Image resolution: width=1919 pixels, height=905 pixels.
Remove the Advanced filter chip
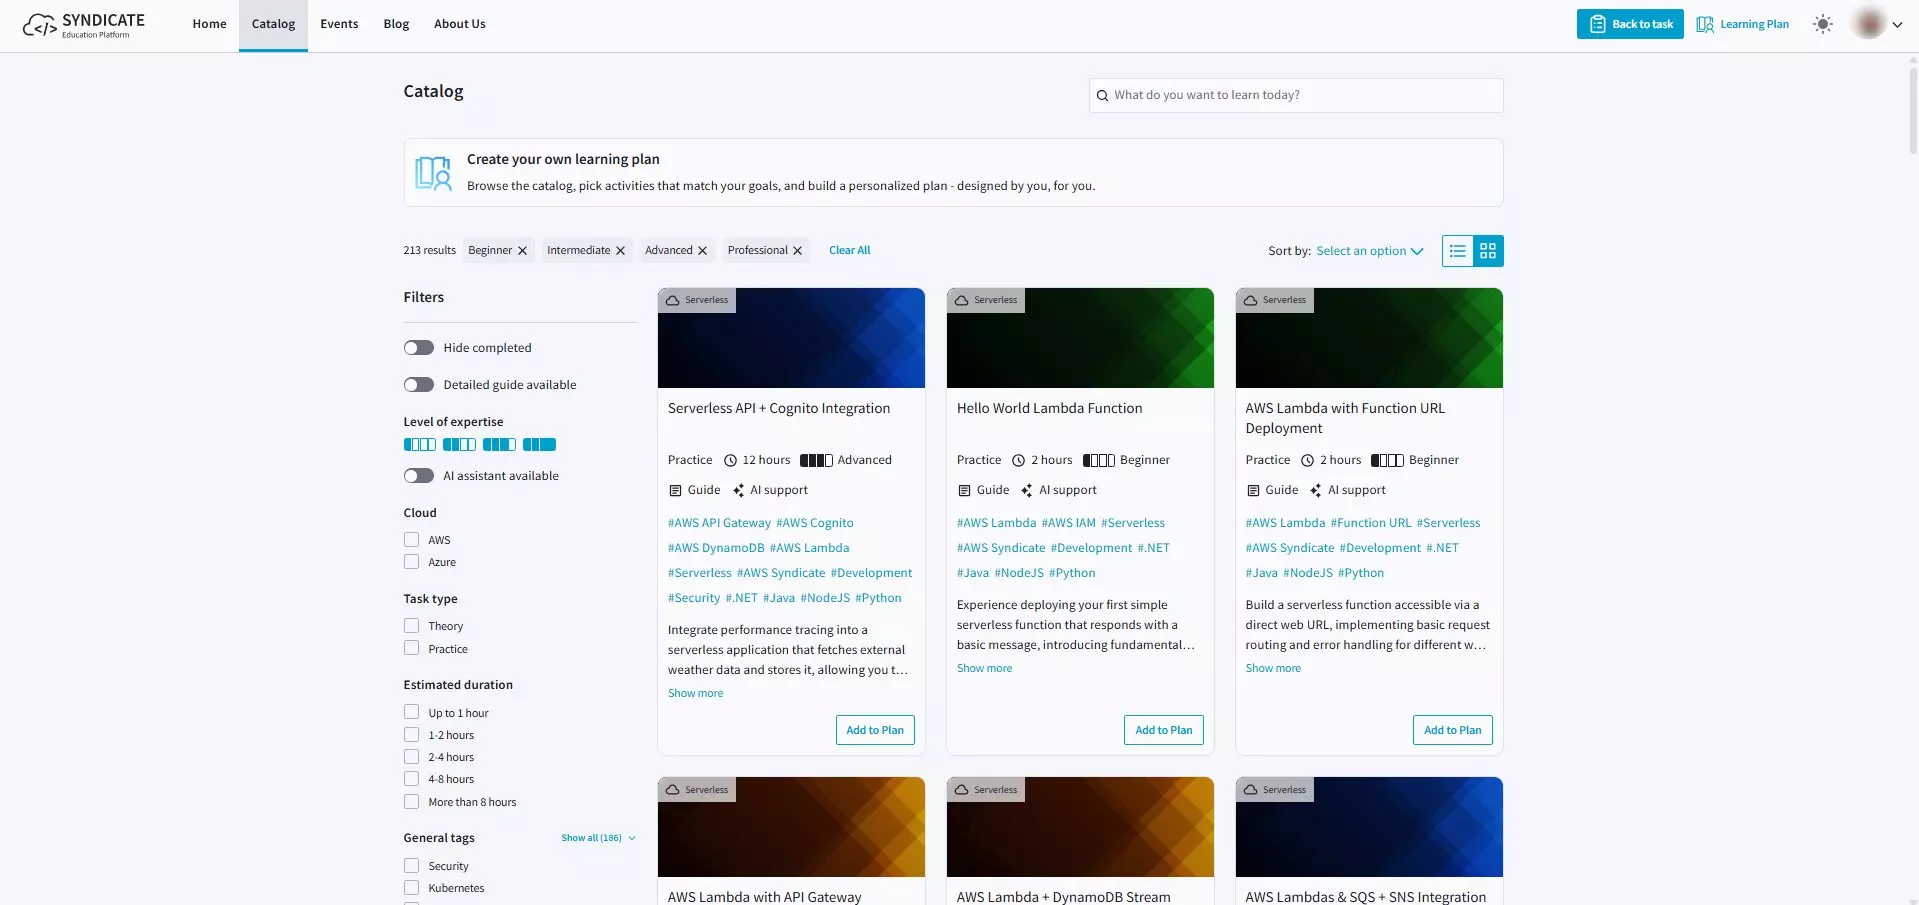pyautogui.click(x=702, y=251)
